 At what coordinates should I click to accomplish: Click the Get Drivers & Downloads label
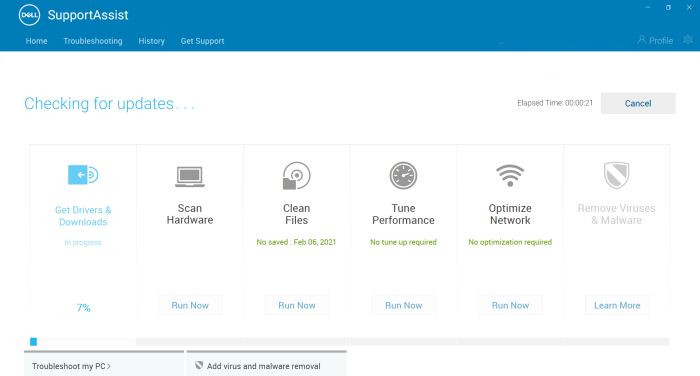pyautogui.click(x=83, y=216)
